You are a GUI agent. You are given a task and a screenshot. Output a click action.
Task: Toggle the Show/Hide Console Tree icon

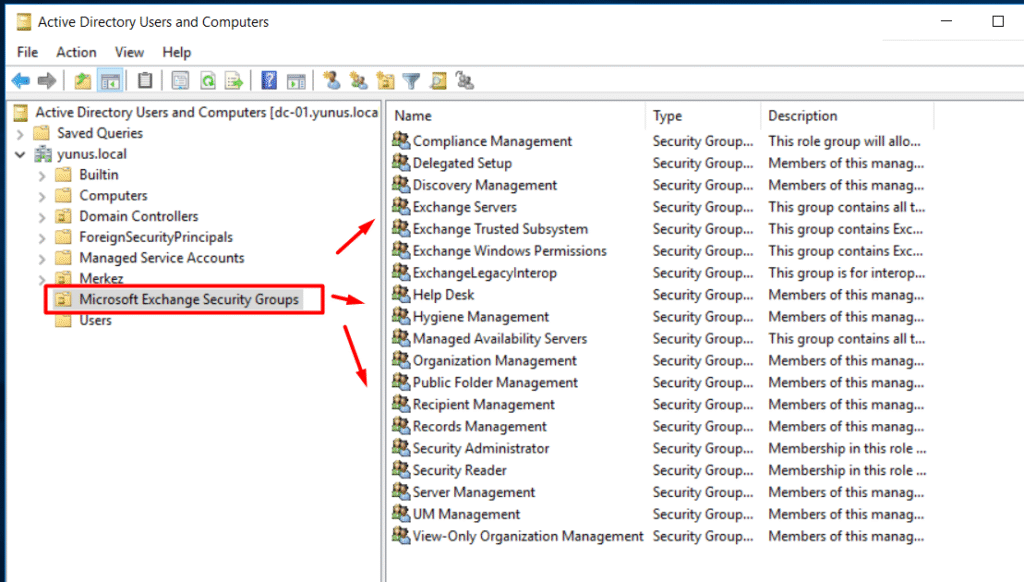[110, 81]
